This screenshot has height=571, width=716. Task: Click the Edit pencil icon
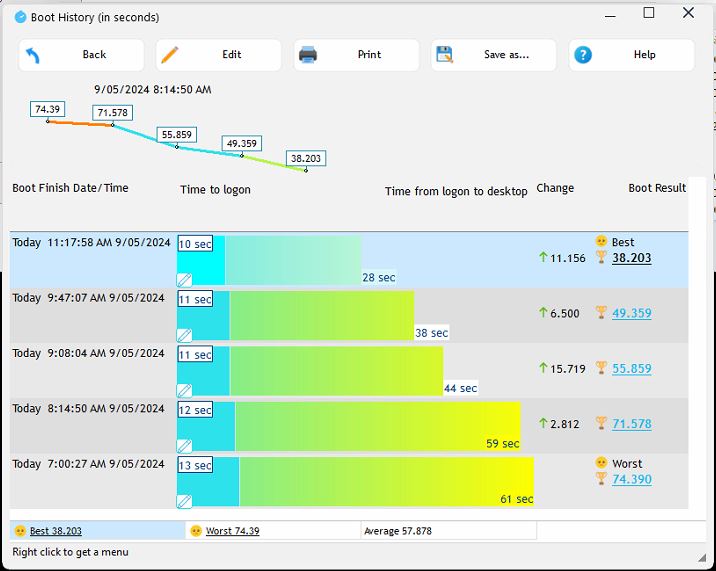pos(170,55)
